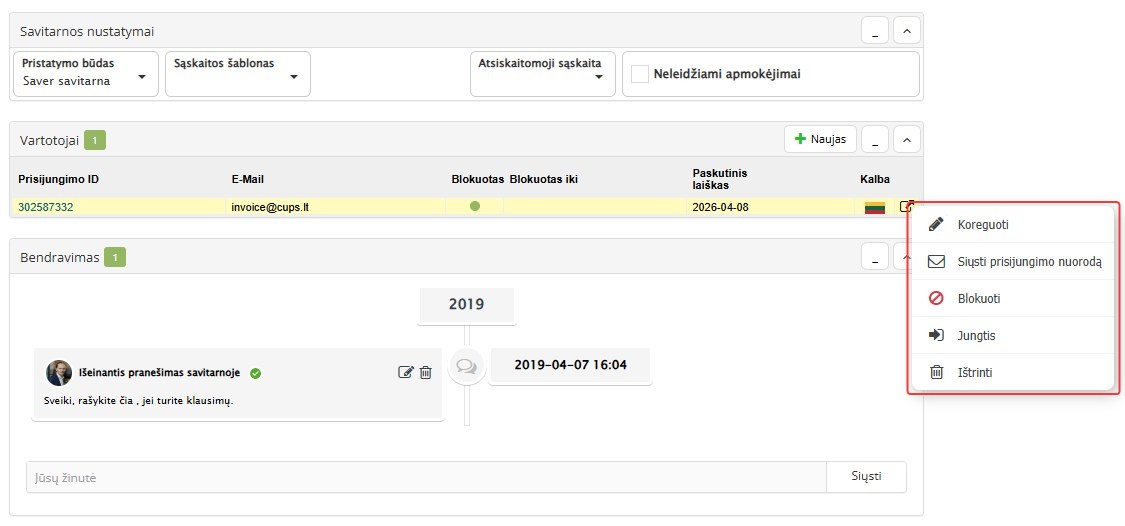Click invoice@cups.lt email cell
This screenshot has height=526, width=1125.
click(x=270, y=207)
